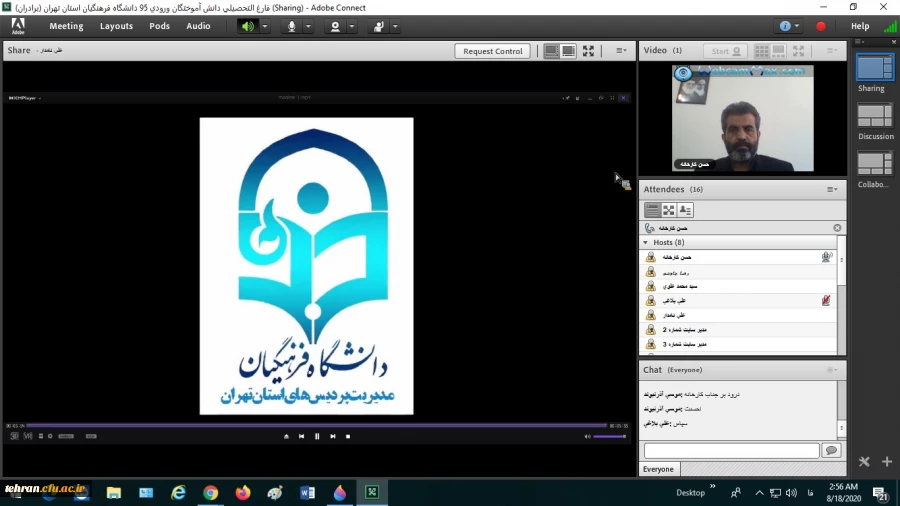The height and width of the screenshot is (506, 900).
Task: Click the video player pause button
Action: pyautogui.click(x=317, y=437)
